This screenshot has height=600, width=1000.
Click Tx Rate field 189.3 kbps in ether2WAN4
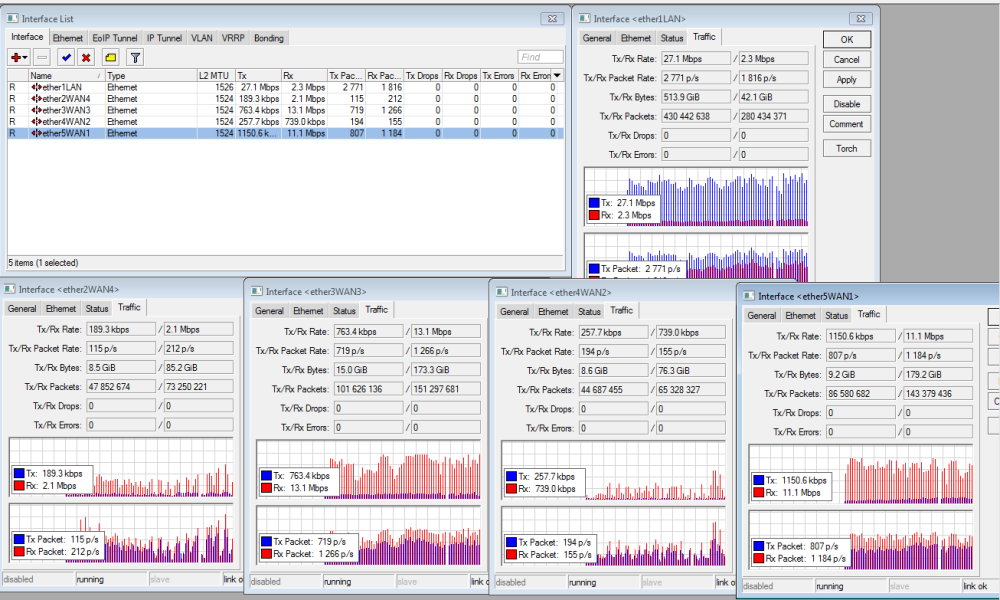click(121, 330)
